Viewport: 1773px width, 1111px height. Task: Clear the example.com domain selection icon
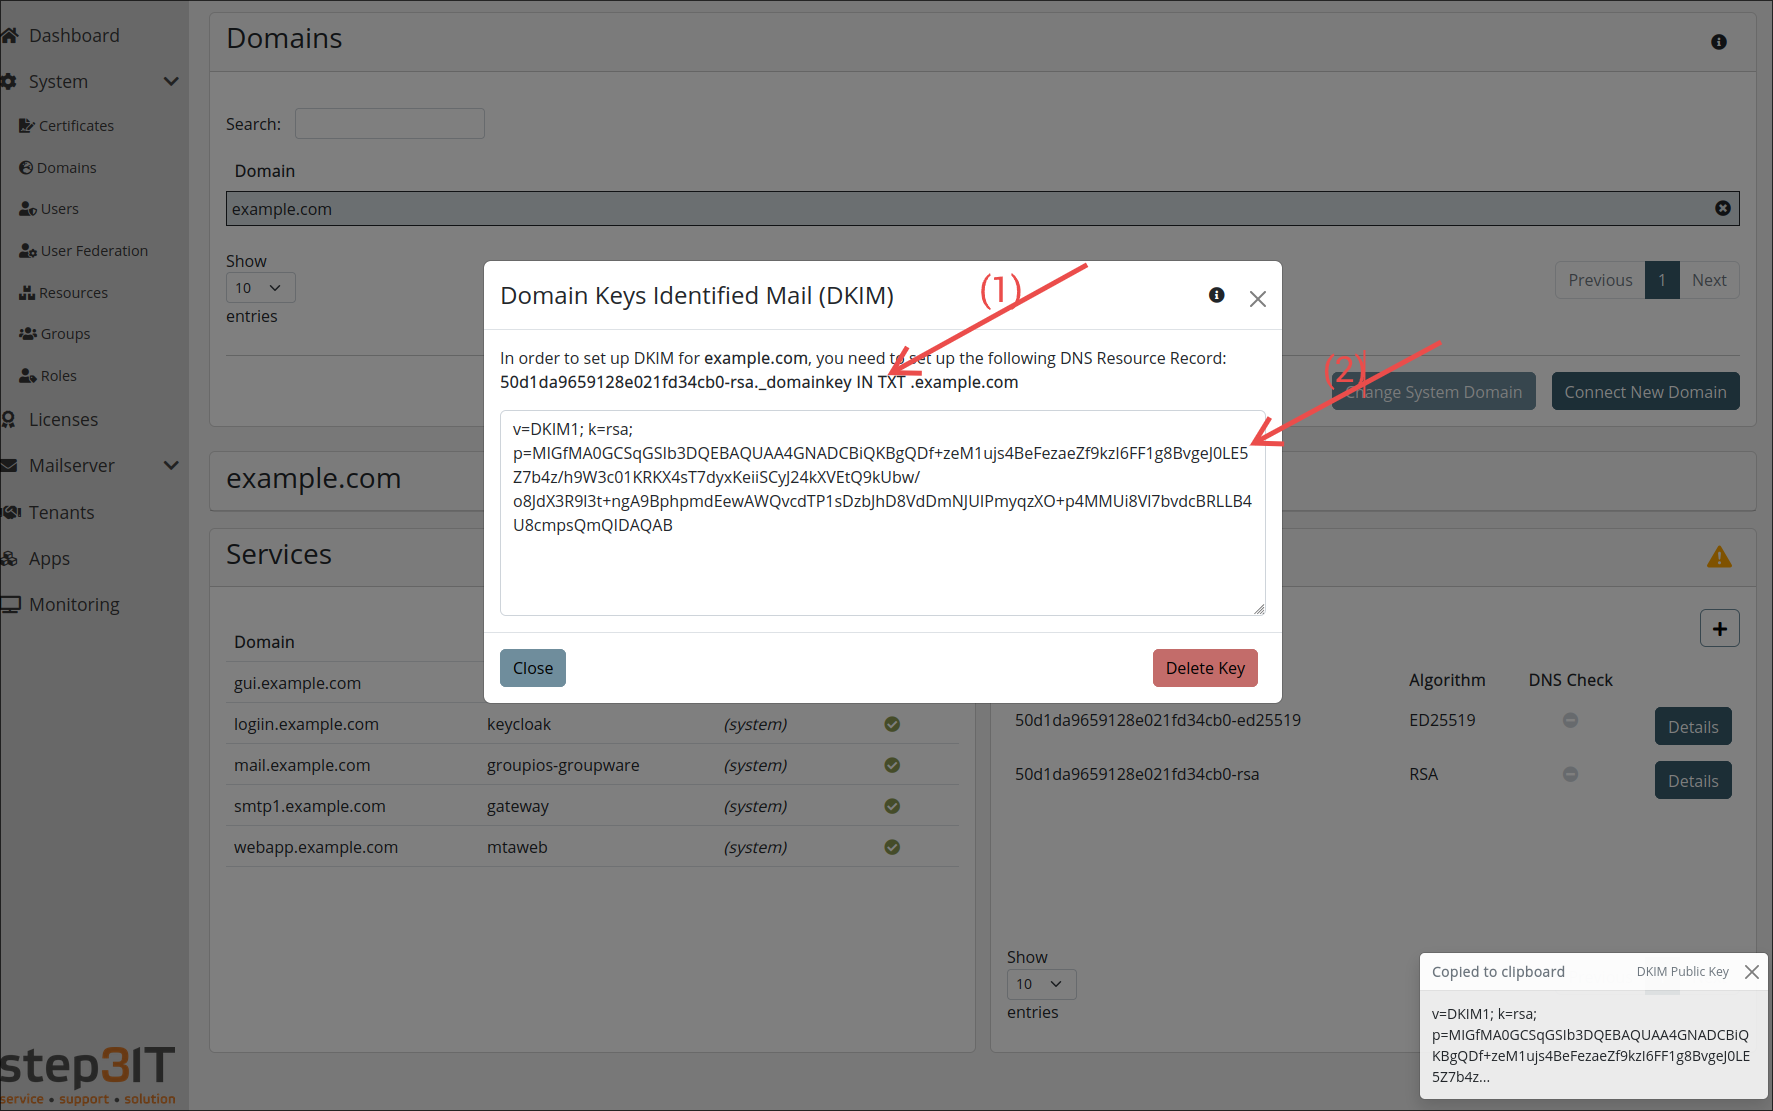click(1722, 208)
